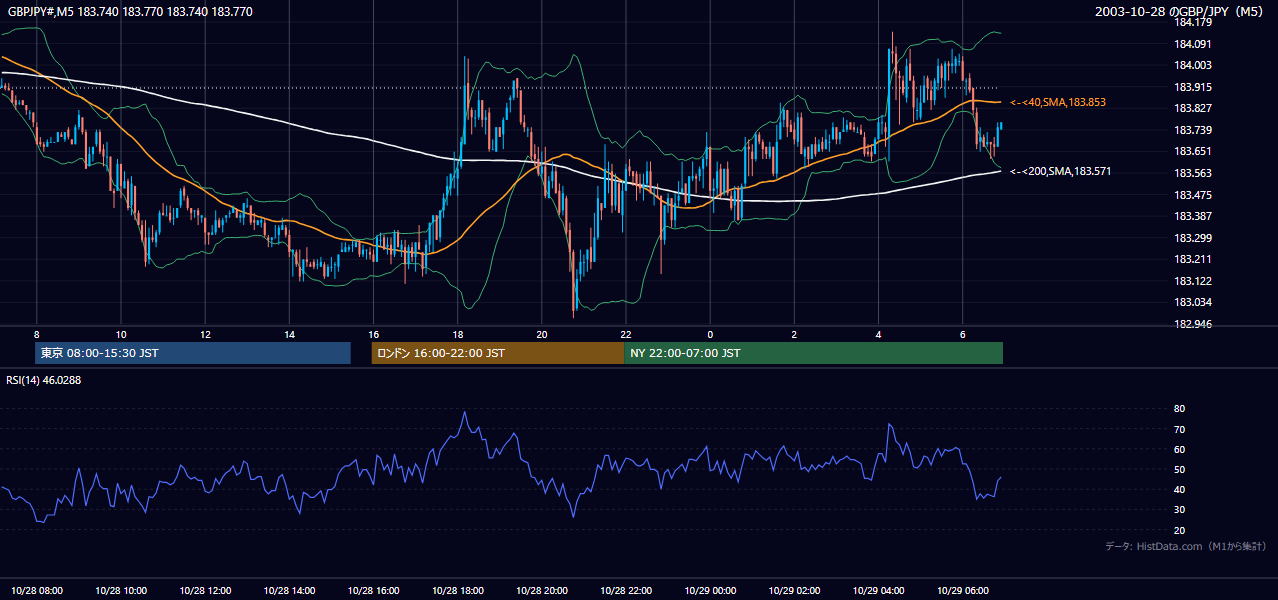Image resolution: width=1278 pixels, height=600 pixels.
Task: Select the ロンドン 16:00-22:00 JST session bar
Action: coord(497,353)
